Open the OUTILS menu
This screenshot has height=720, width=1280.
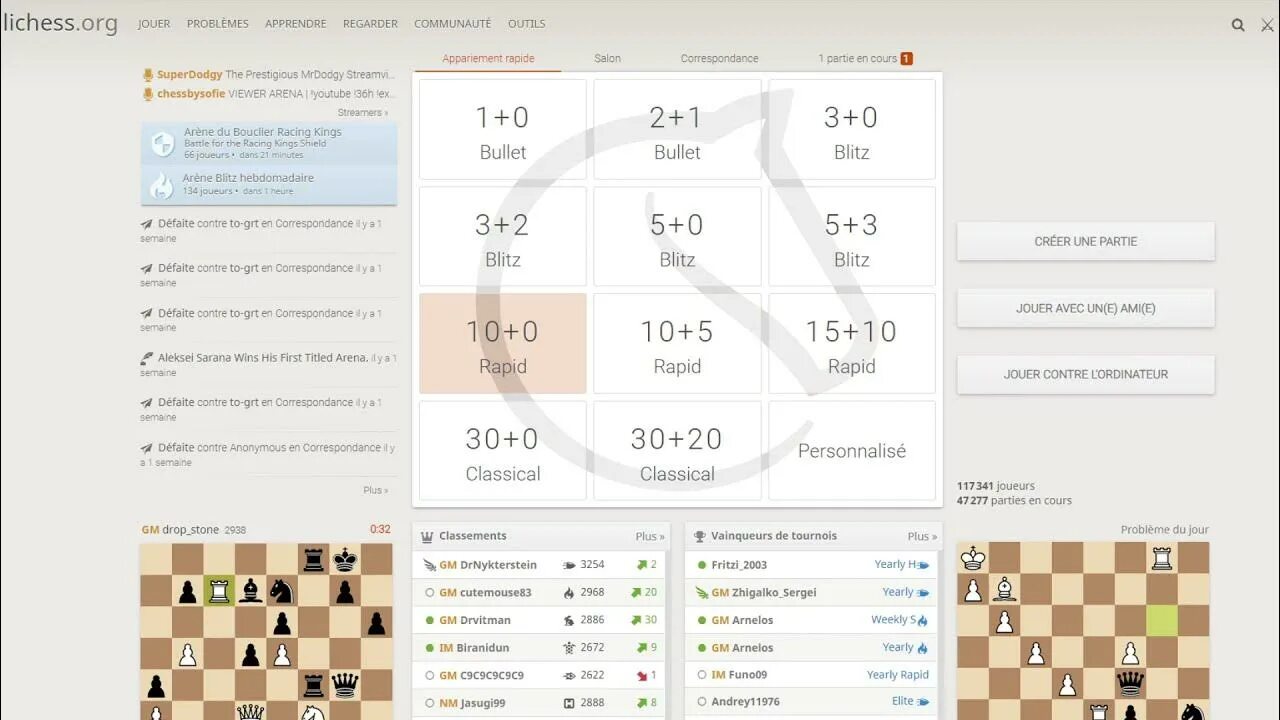(x=527, y=24)
